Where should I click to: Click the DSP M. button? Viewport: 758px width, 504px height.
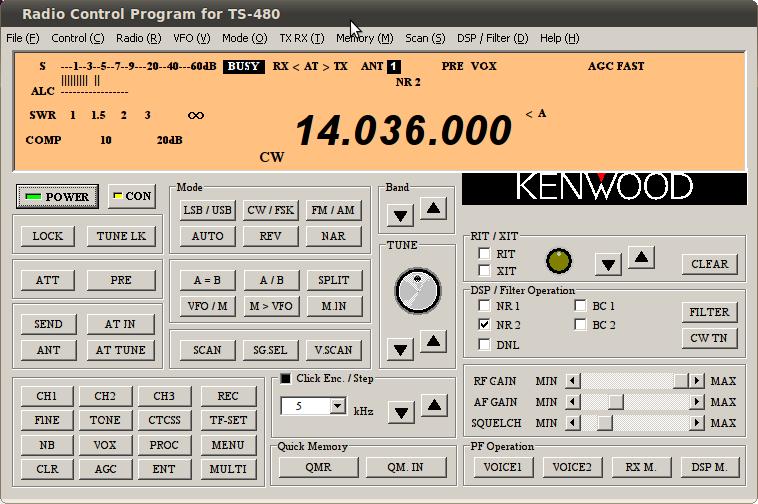[709, 467]
